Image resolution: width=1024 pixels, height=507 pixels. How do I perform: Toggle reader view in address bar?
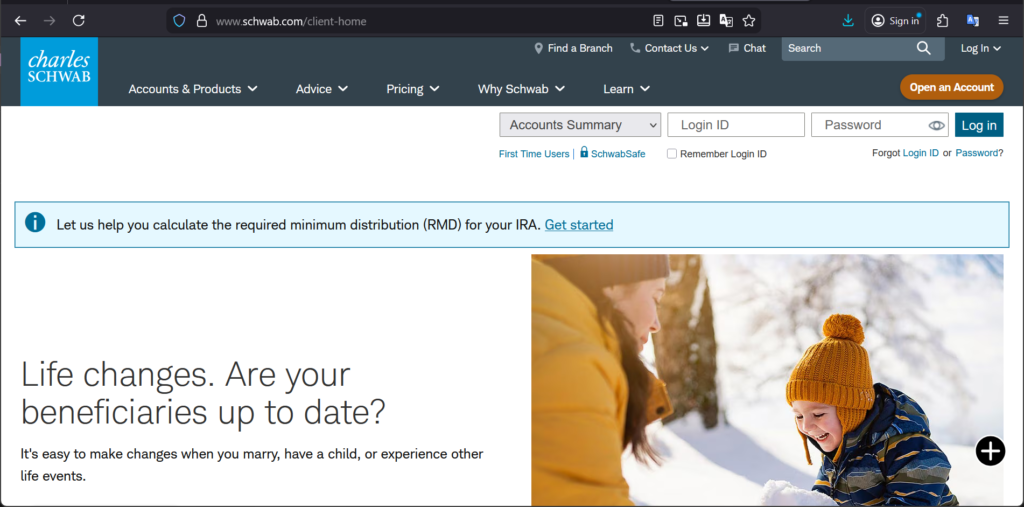(658, 20)
